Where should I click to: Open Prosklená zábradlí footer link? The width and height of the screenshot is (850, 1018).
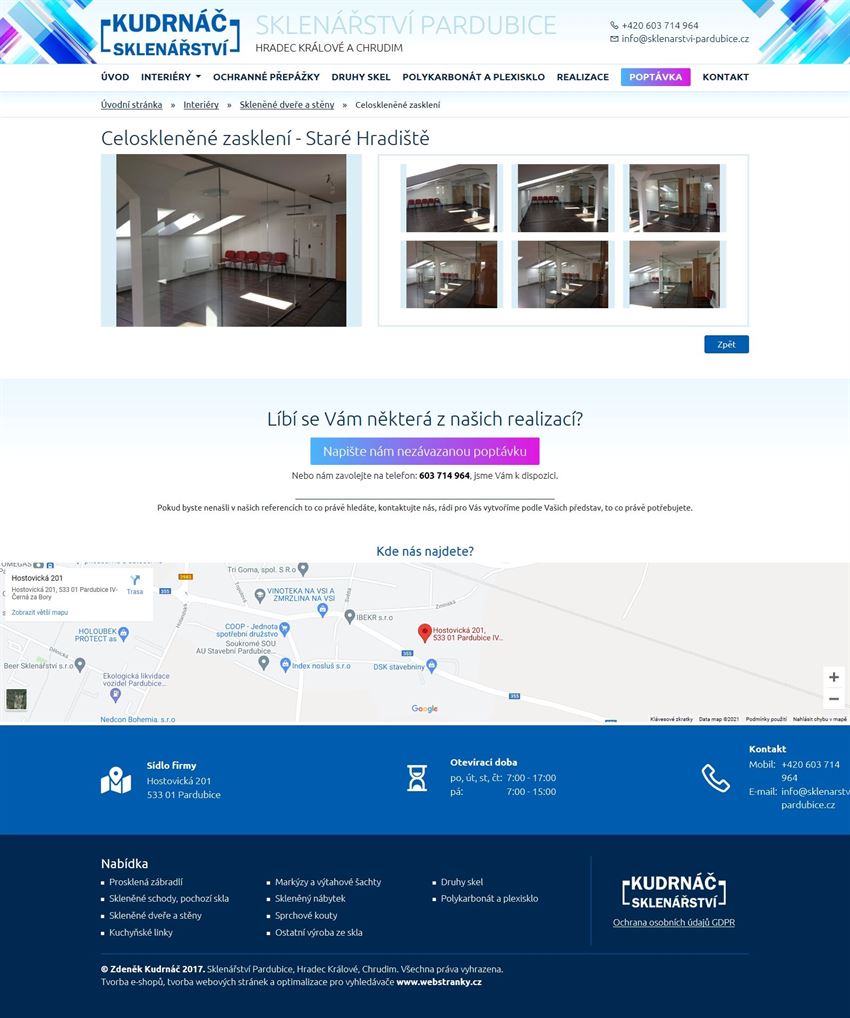click(145, 882)
